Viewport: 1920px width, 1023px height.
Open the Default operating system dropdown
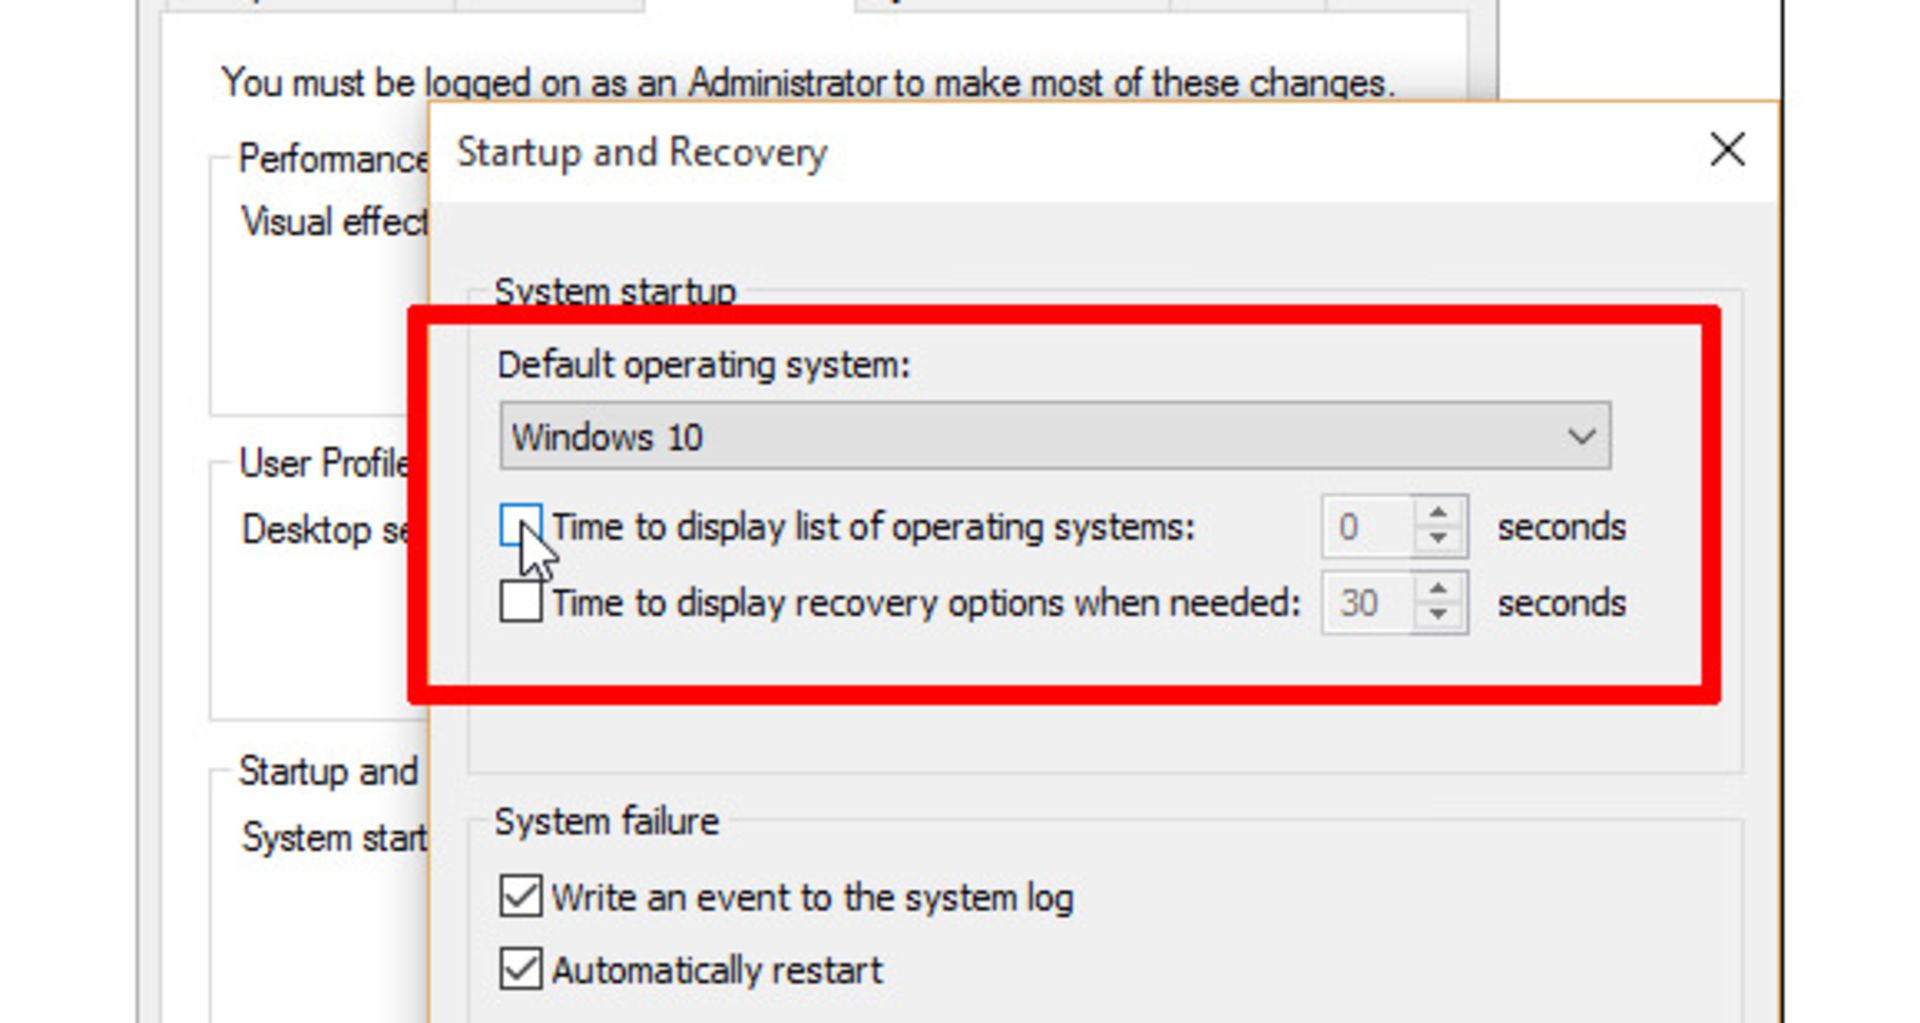pyautogui.click(x=1055, y=436)
